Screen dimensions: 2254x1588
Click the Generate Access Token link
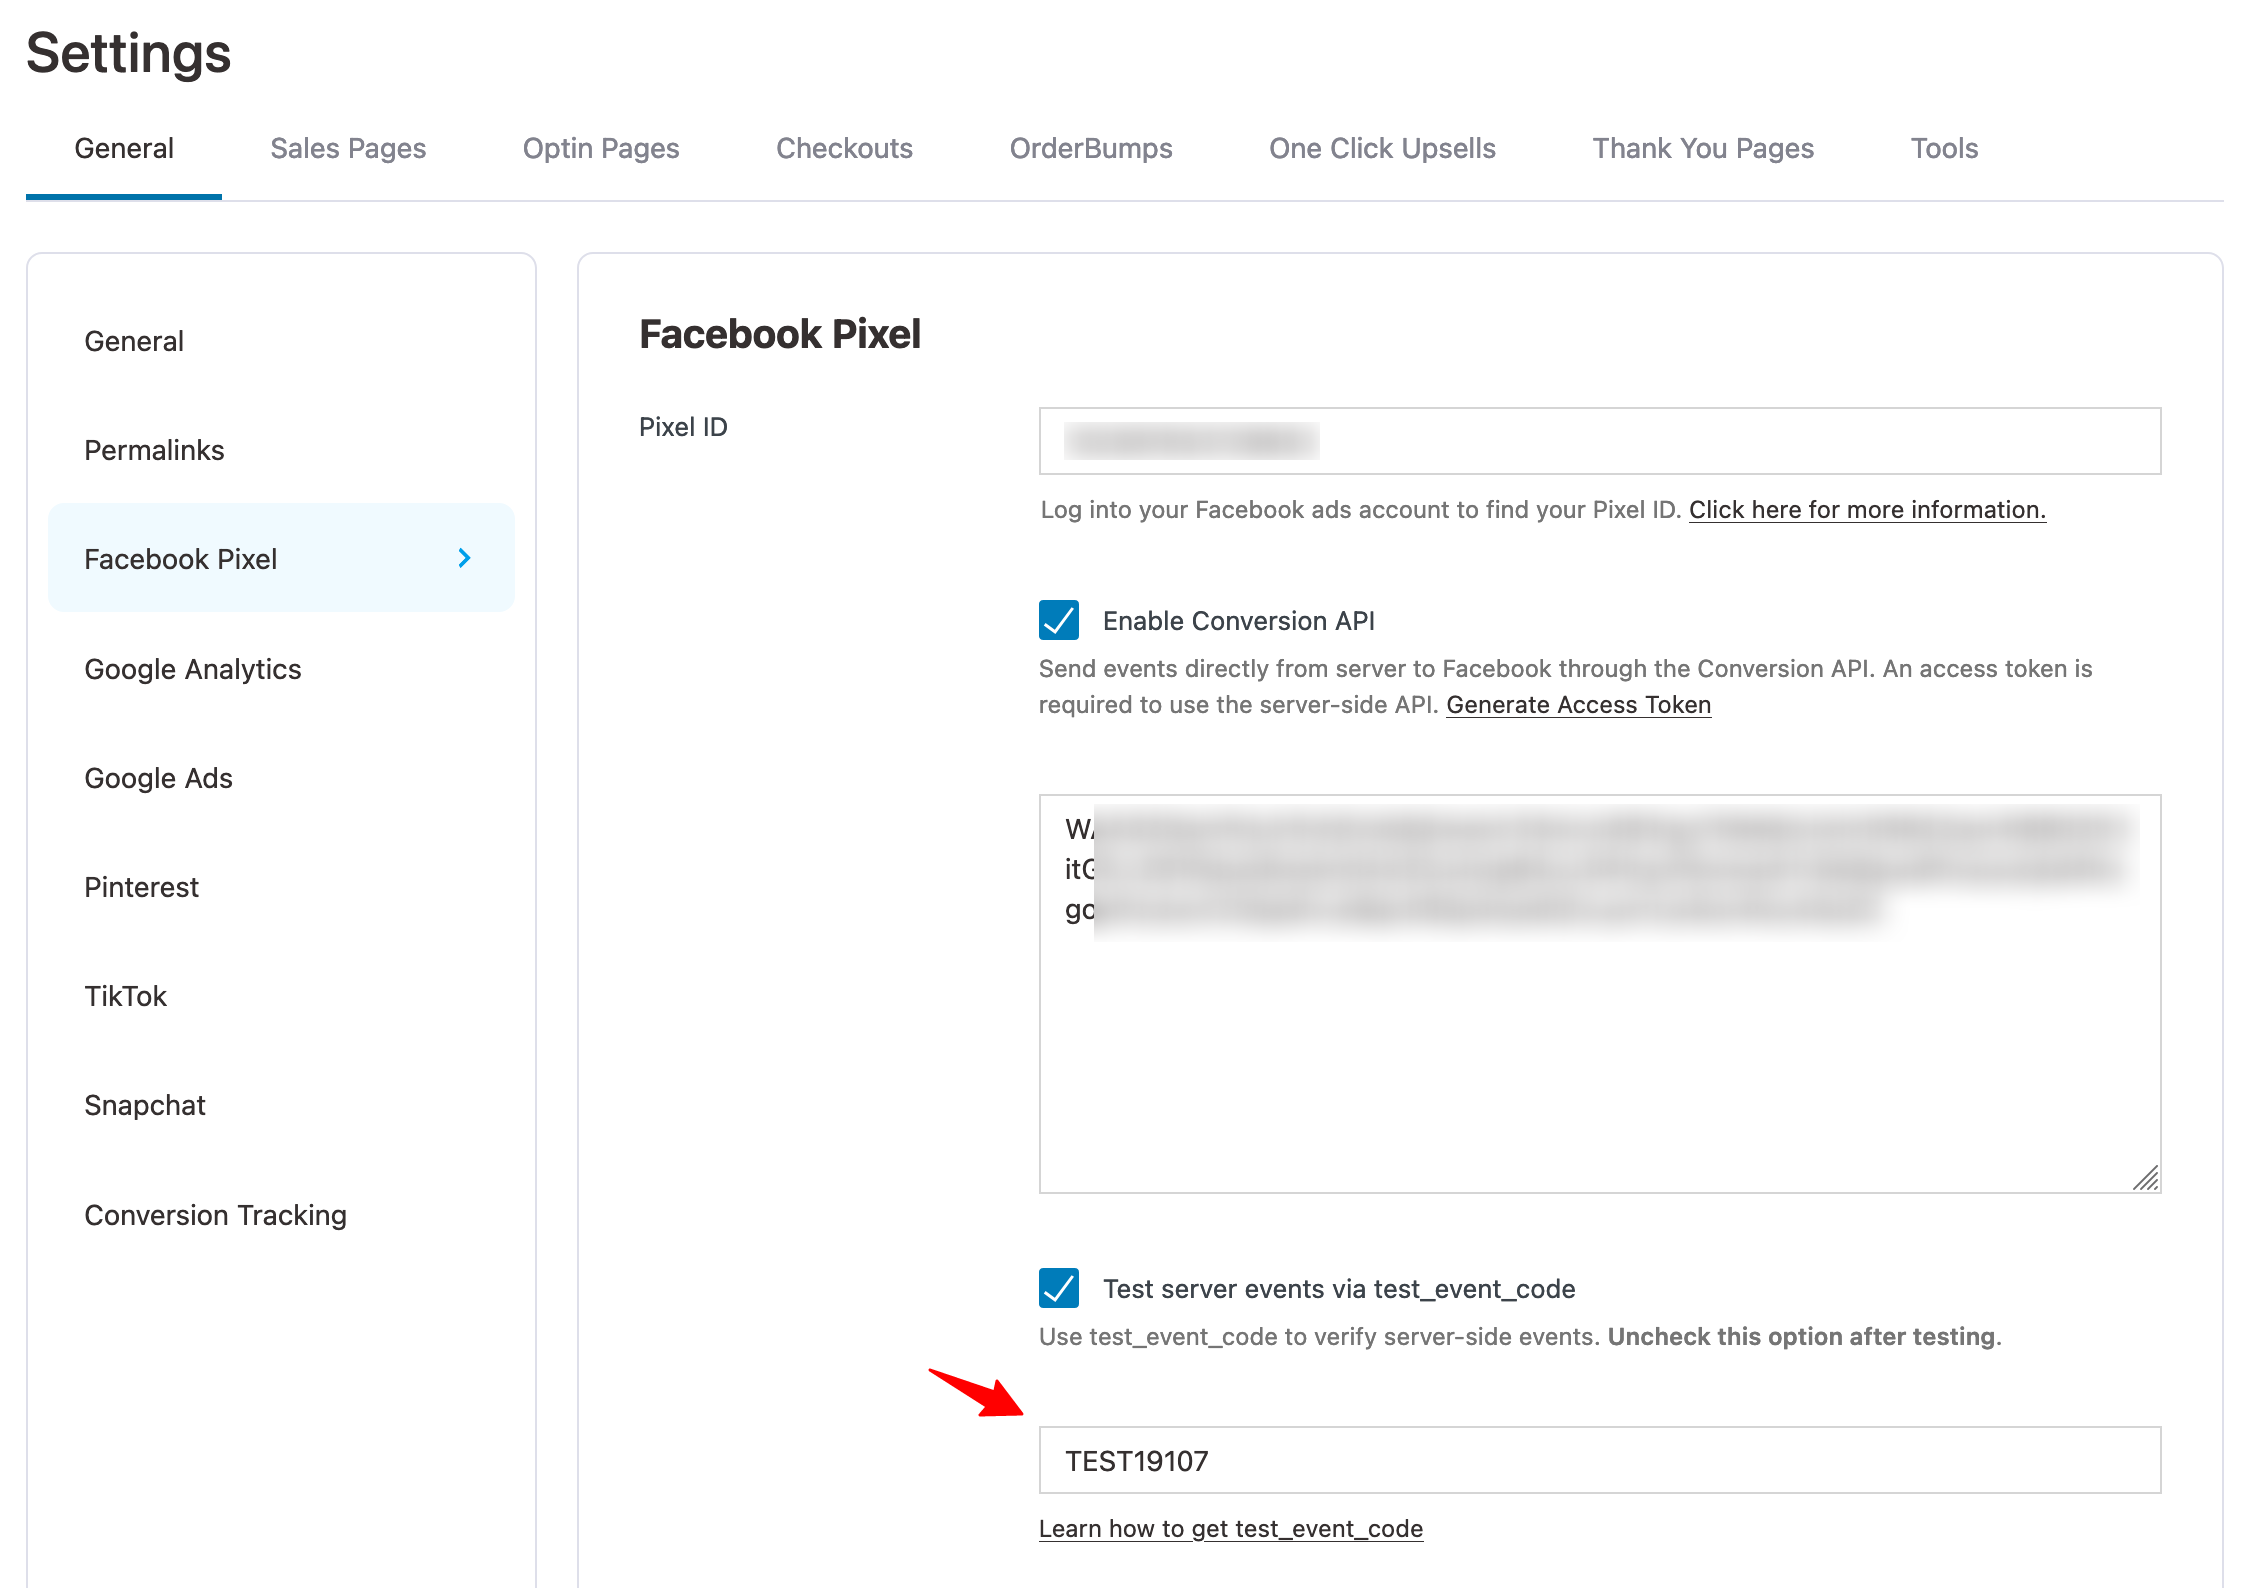[1578, 705]
